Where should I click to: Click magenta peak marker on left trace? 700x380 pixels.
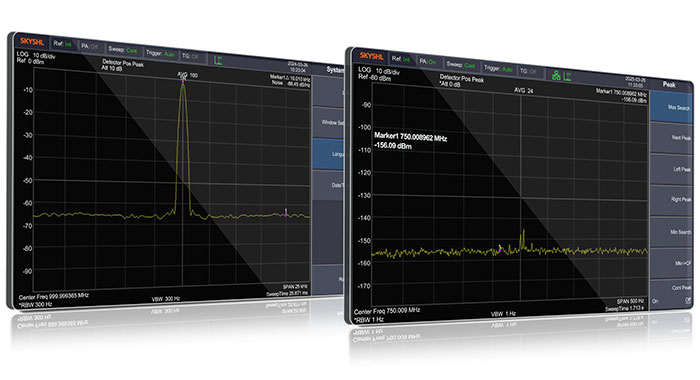point(183,82)
